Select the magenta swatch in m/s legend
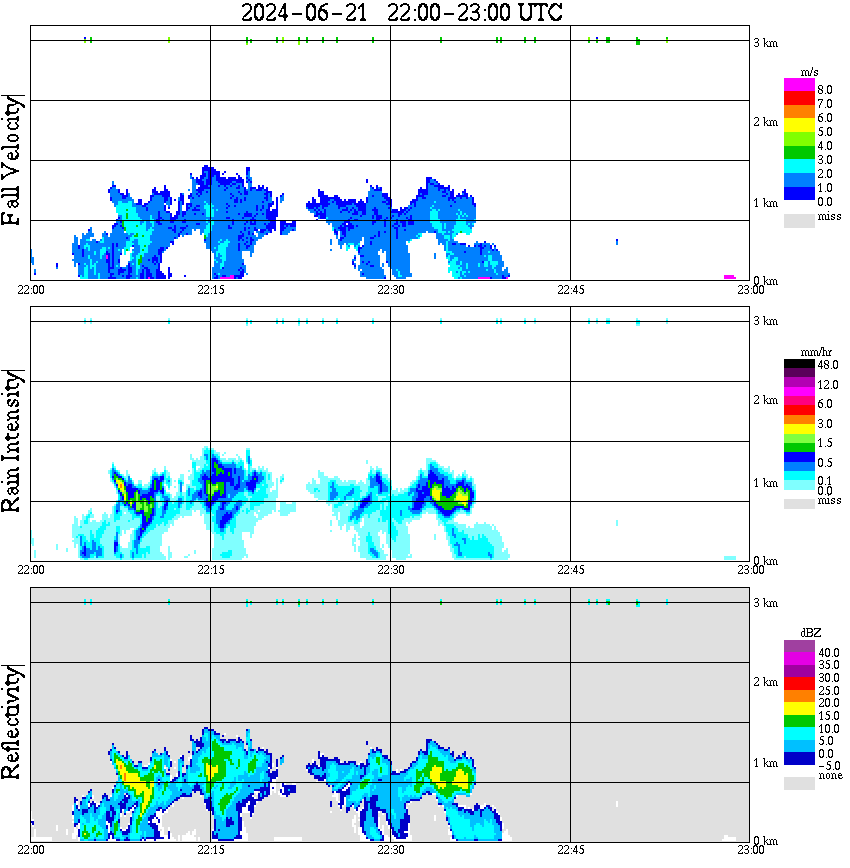The width and height of the screenshot is (850, 868). [x=799, y=85]
